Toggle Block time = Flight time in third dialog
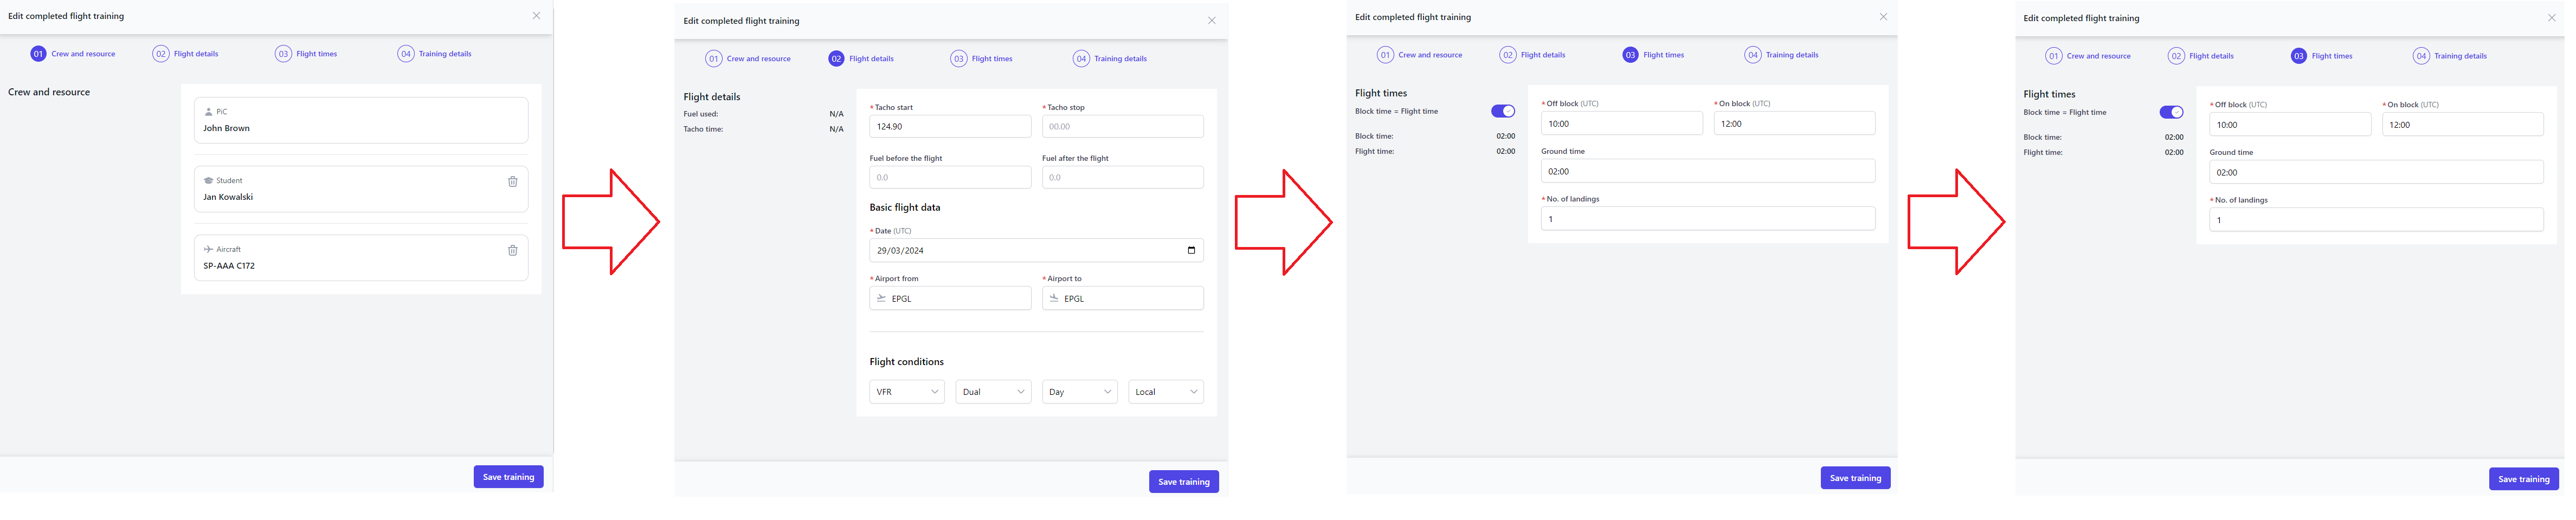2576x520 pixels. (1503, 112)
